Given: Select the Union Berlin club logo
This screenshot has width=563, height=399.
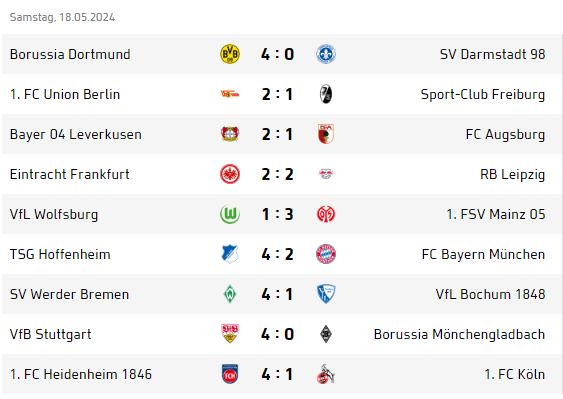Looking at the screenshot, I should 230,94.
